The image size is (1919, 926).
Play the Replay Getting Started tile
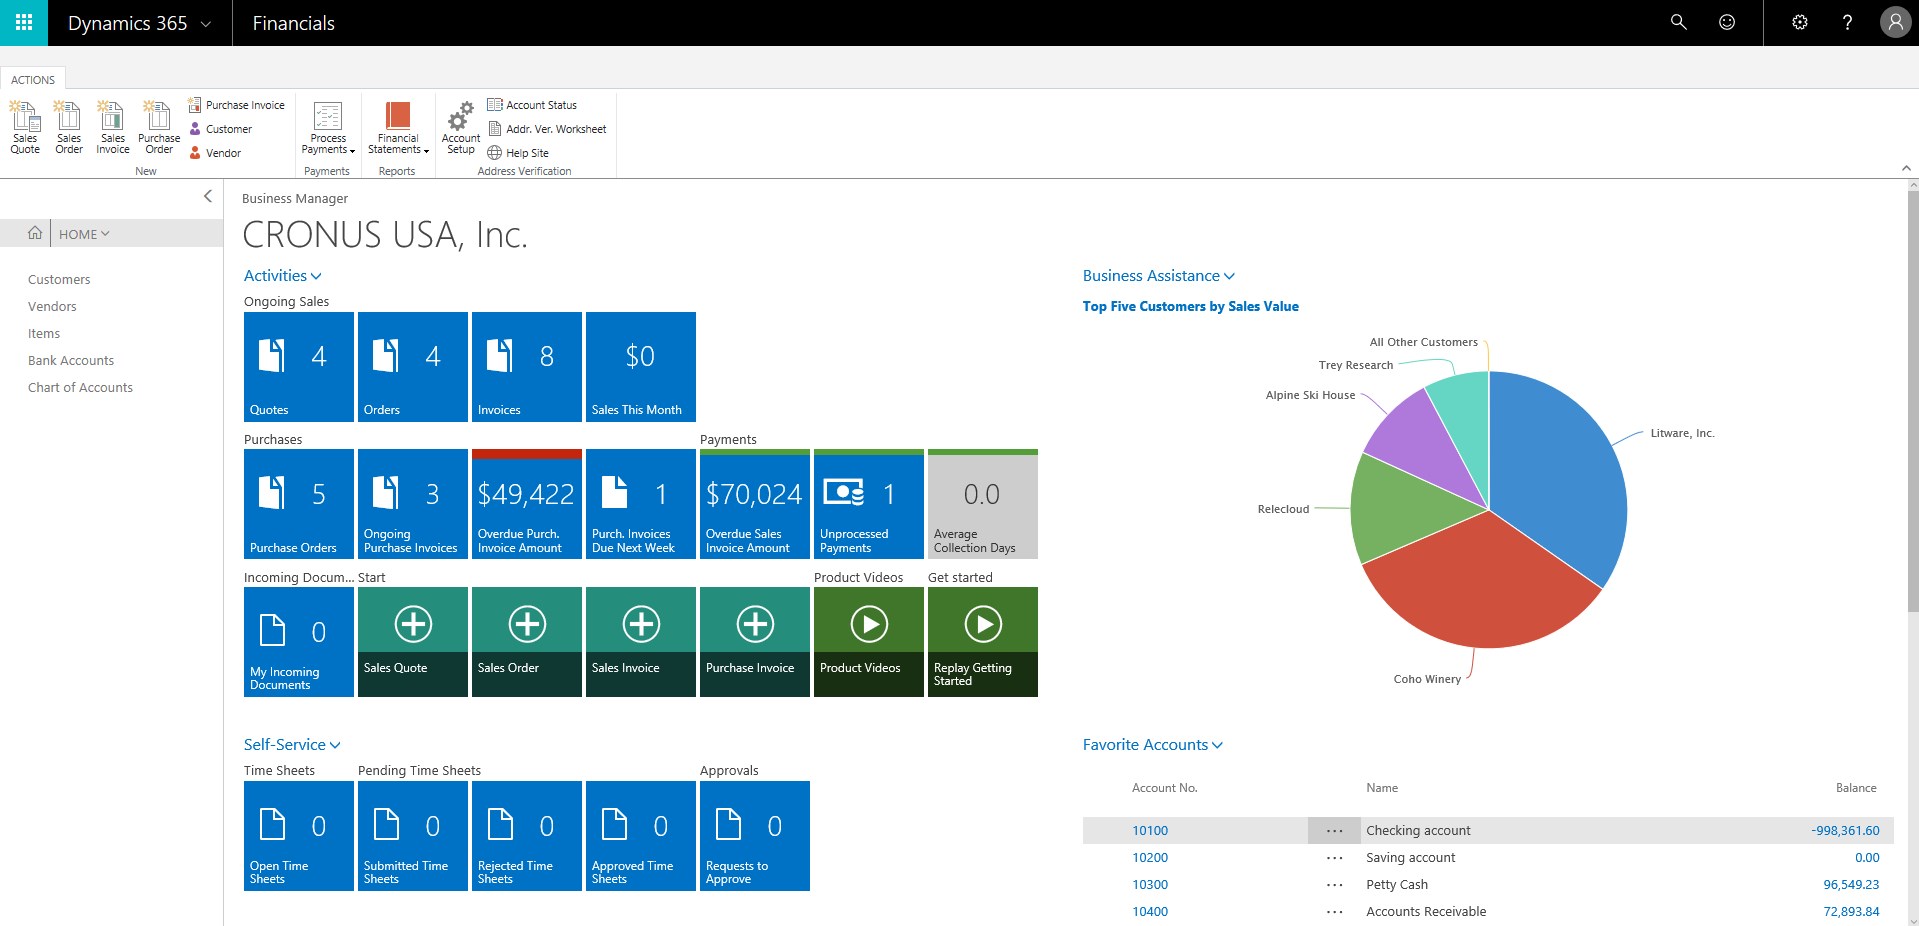(x=983, y=642)
